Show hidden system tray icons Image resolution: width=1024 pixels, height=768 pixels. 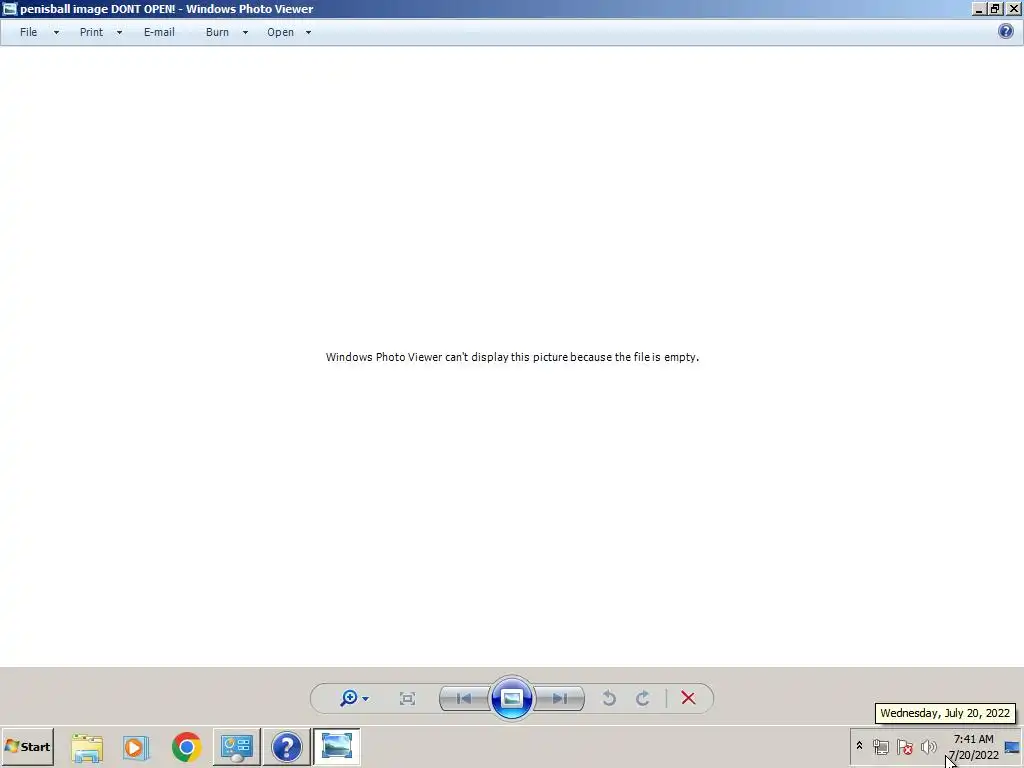pos(859,746)
